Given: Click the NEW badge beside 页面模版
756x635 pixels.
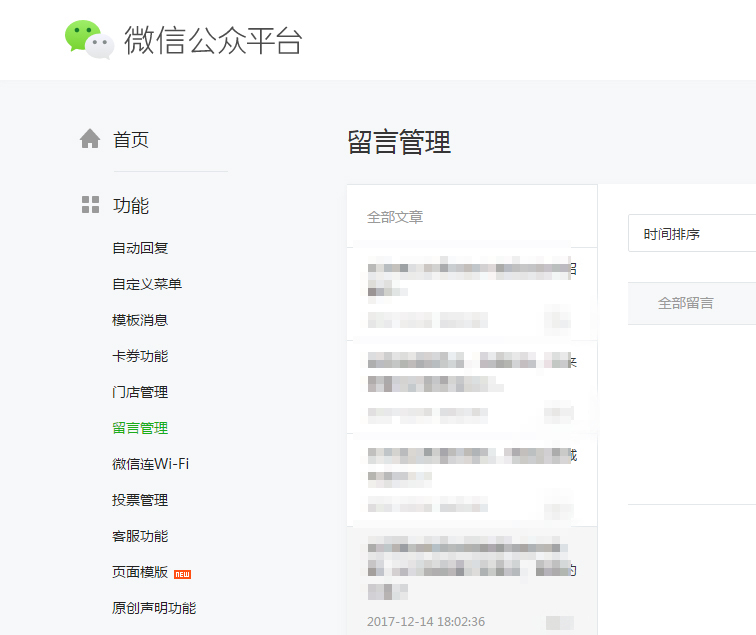Looking at the screenshot, I should [182, 574].
